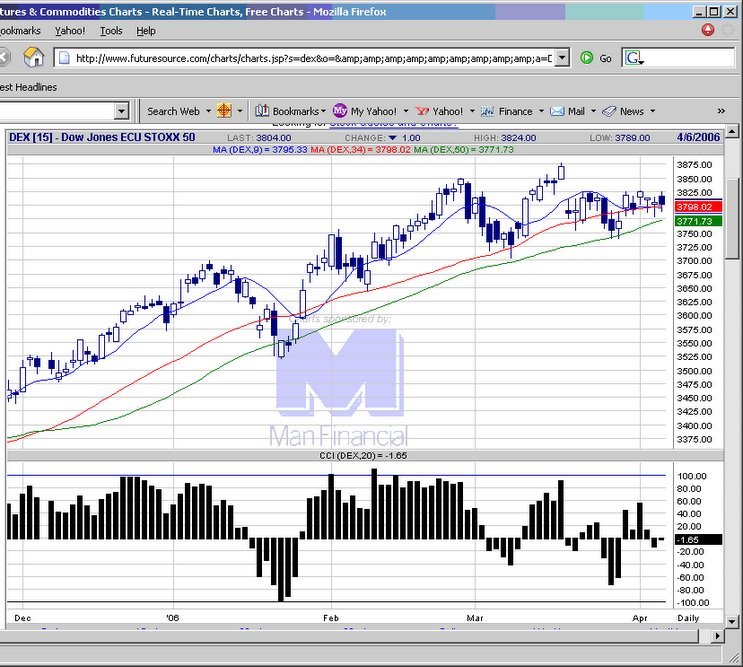
Task: Click the green Go arrow icon
Action: point(587,58)
